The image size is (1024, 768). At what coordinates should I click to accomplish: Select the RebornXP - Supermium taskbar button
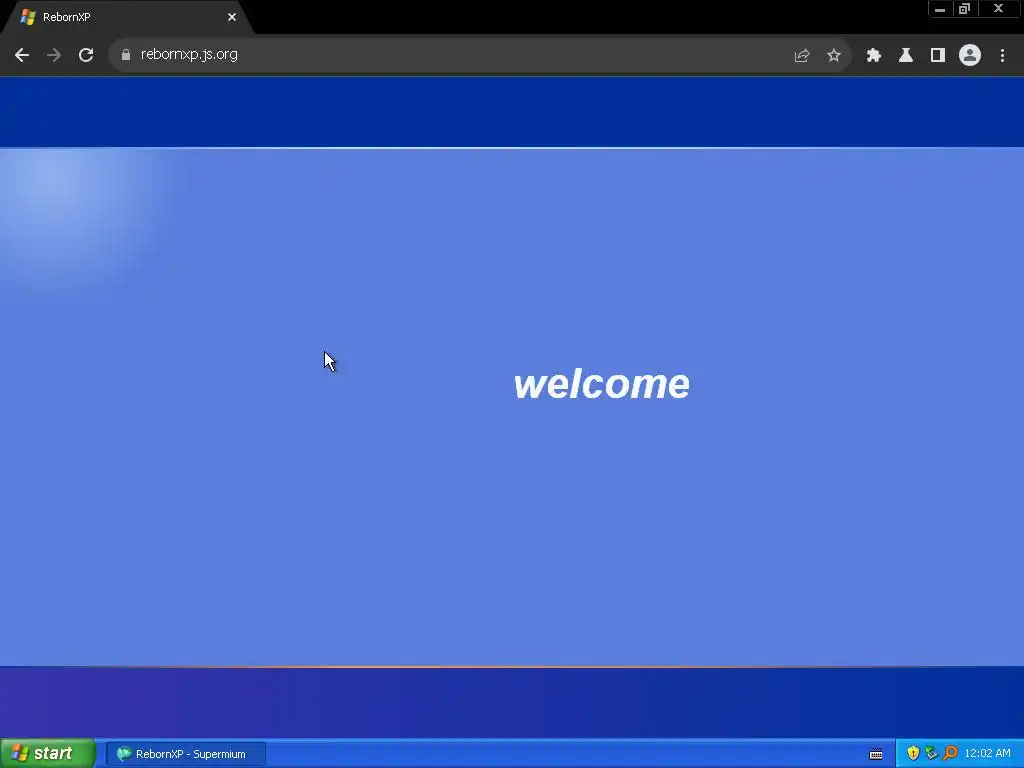coord(186,754)
